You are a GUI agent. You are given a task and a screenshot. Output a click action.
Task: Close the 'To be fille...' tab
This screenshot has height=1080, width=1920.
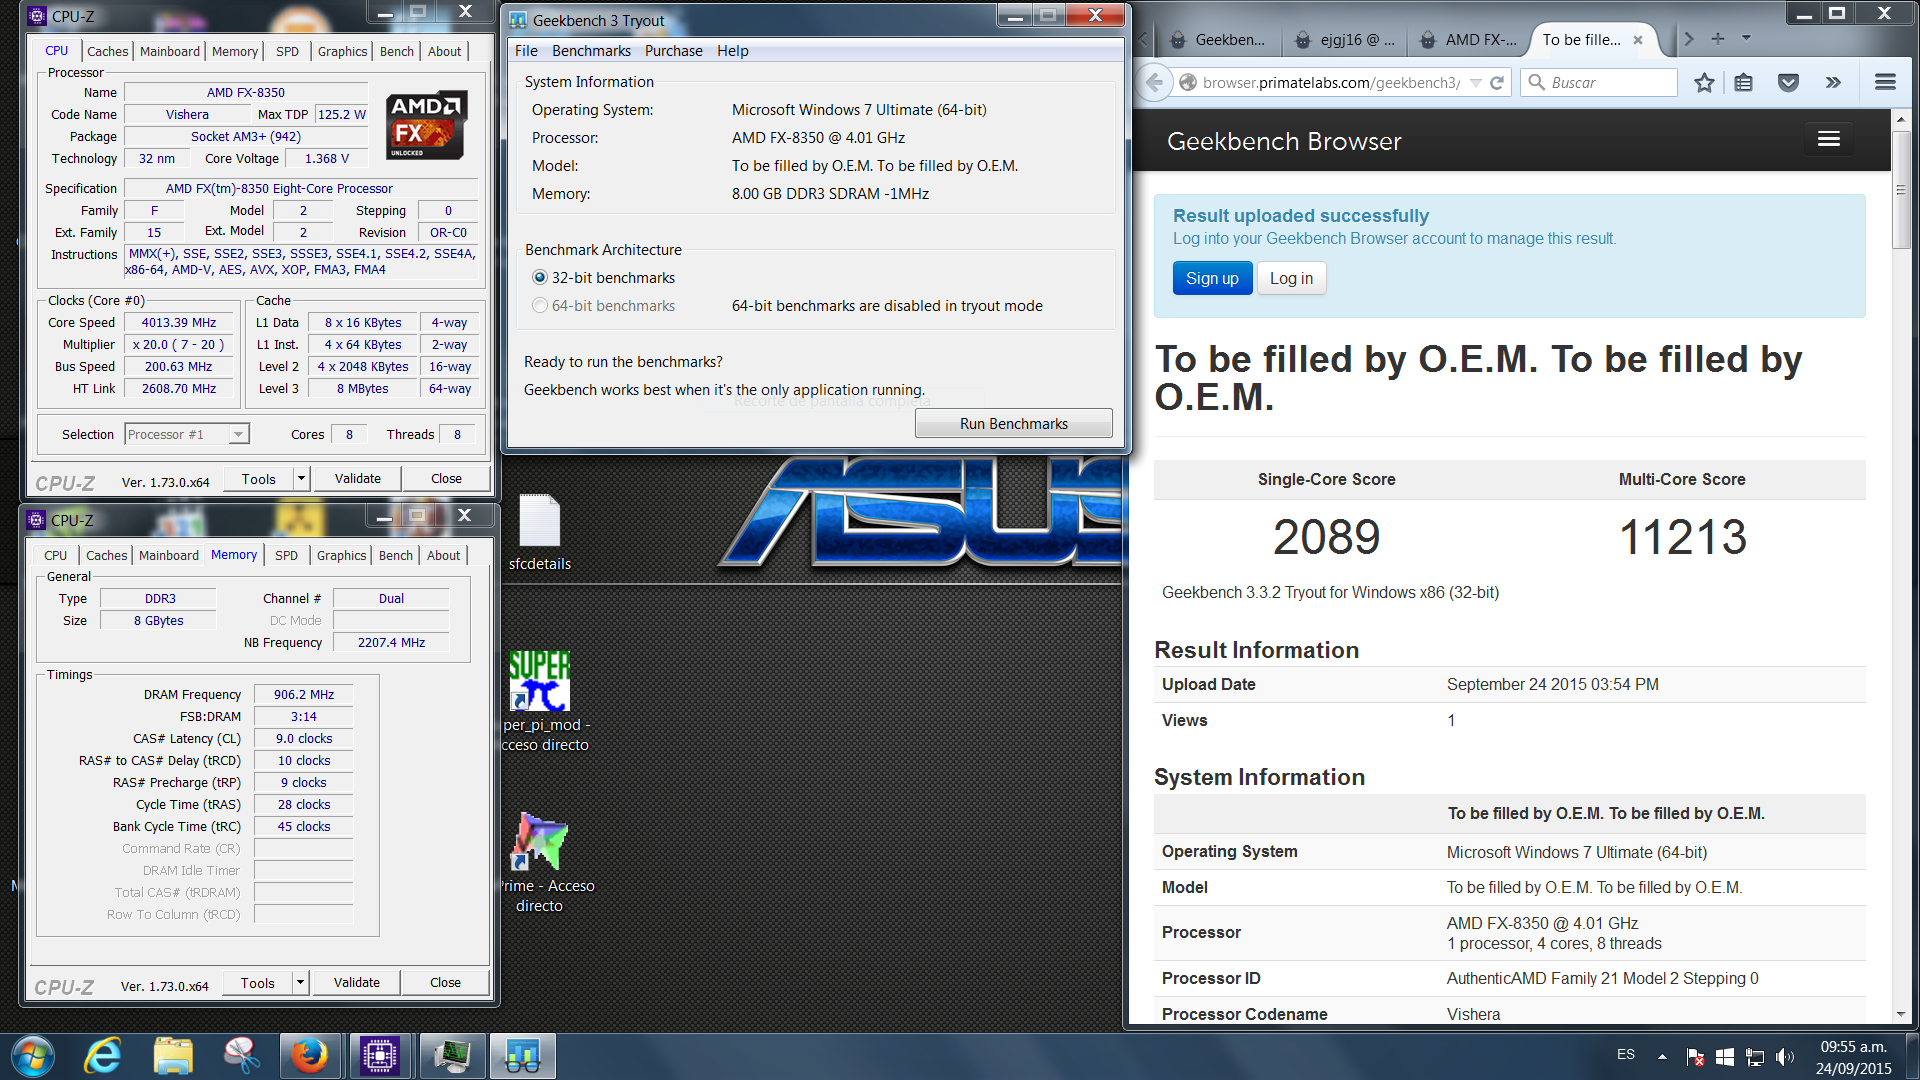click(x=1638, y=40)
